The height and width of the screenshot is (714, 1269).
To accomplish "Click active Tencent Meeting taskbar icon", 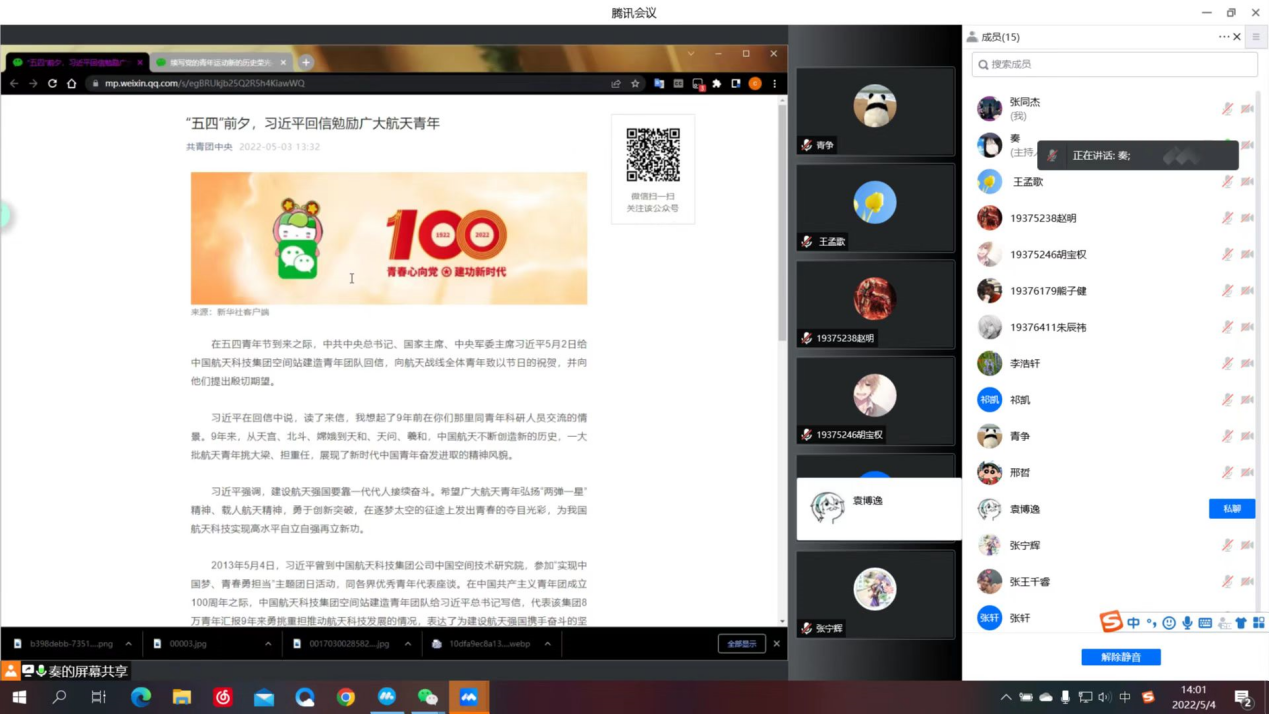I will tap(469, 697).
